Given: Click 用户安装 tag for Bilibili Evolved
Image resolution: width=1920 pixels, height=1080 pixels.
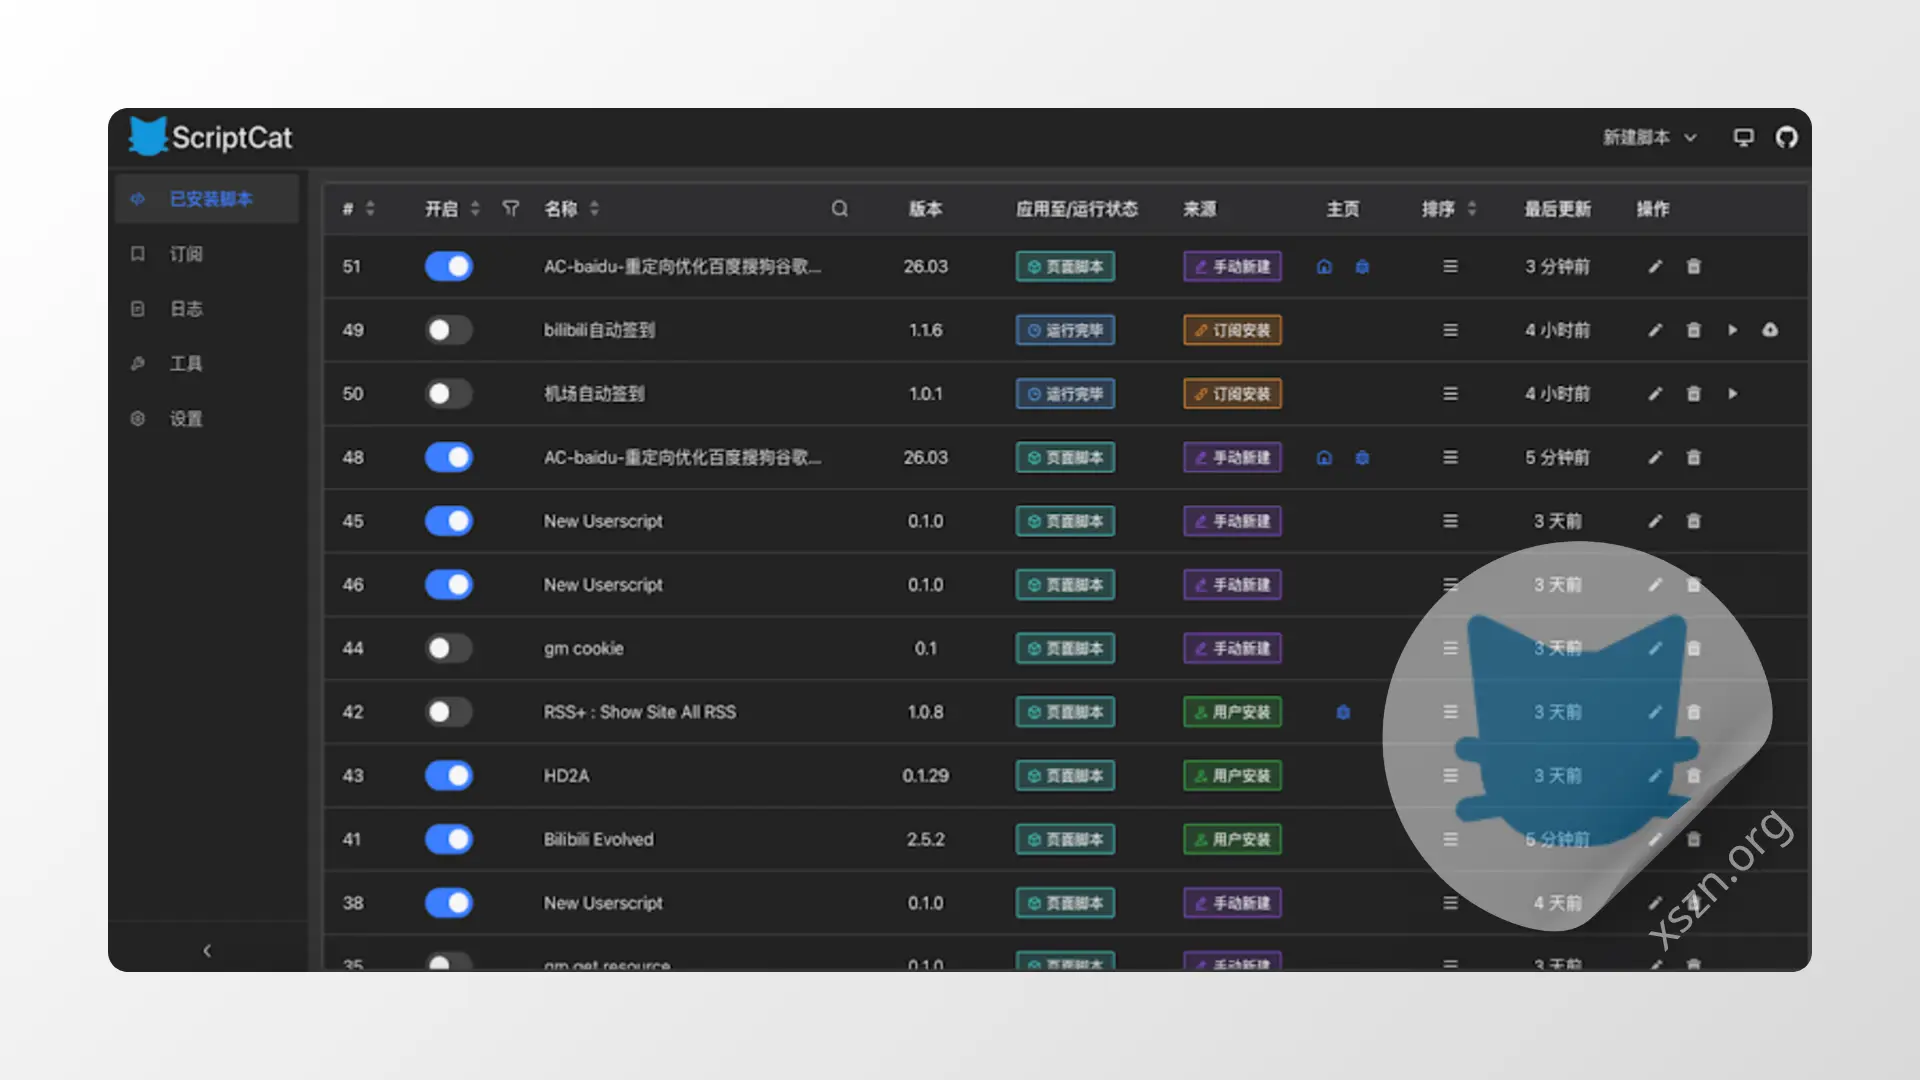Looking at the screenshot, I should pyautogui.click(x=1232, y=840).
